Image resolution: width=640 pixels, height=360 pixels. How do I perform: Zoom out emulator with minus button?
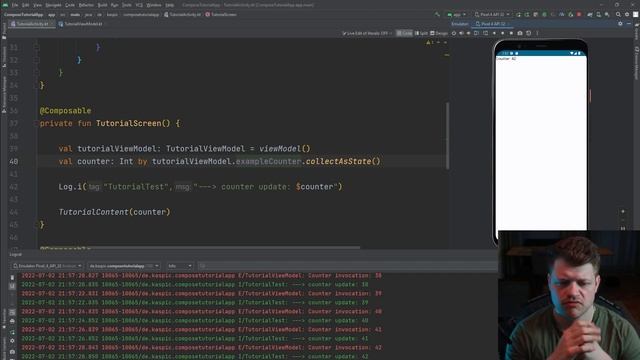(x=623, y=220)
